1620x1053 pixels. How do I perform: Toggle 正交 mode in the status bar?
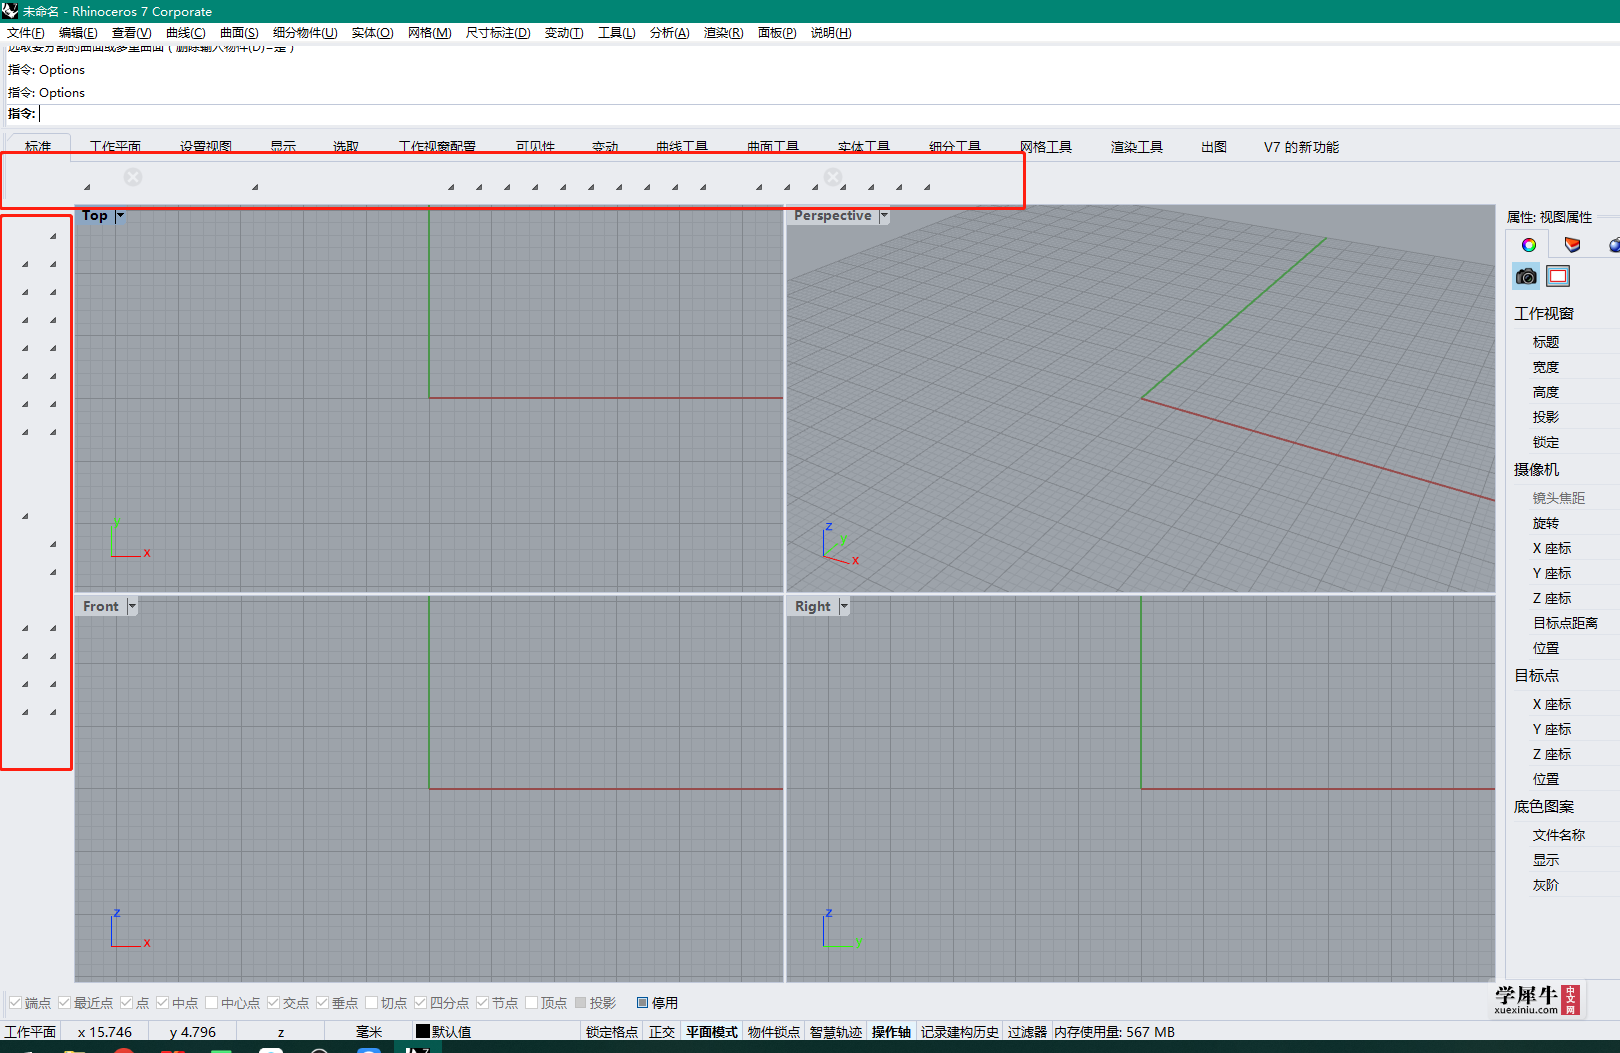click(x=662, y=1031)
